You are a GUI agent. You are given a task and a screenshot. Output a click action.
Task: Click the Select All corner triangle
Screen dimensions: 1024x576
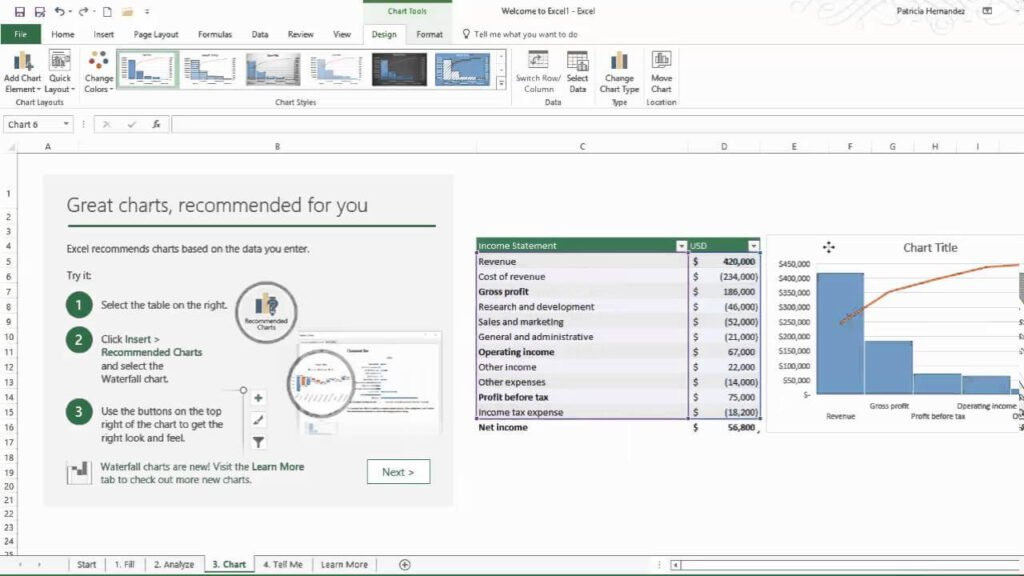point(10,148)
